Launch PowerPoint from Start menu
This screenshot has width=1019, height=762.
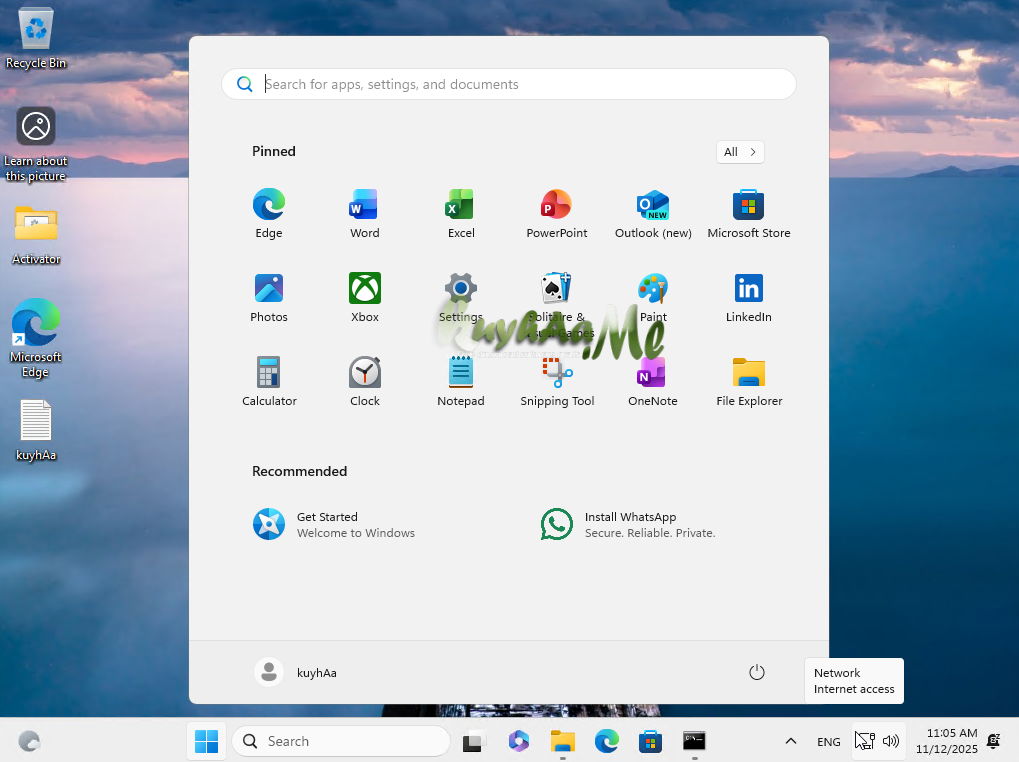[x=557, y=214]
